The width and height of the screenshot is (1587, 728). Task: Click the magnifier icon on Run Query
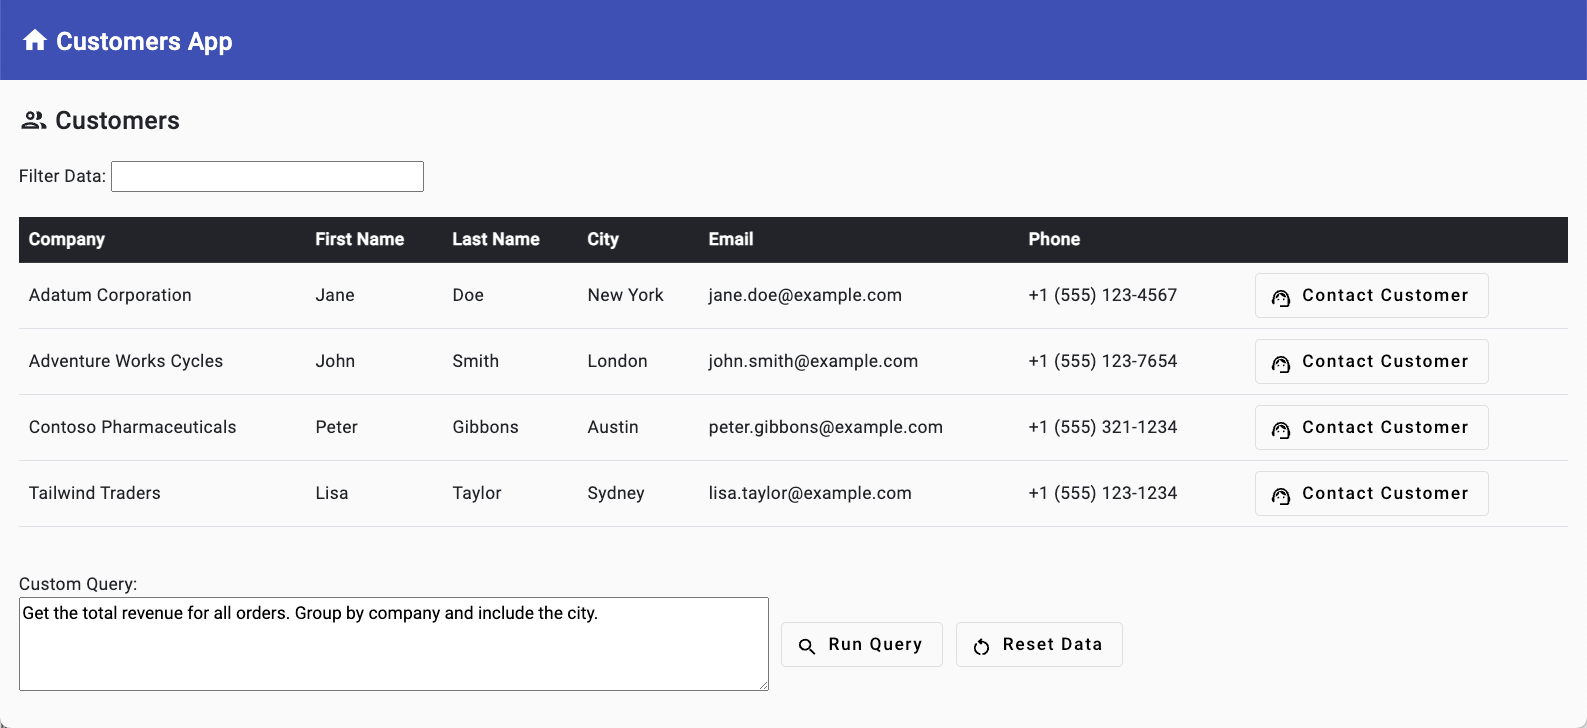(807, 646)
